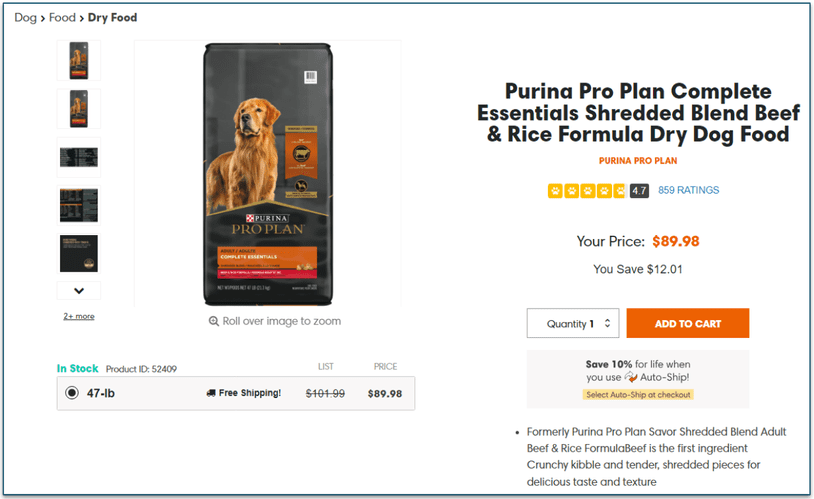The width and height of the screenshot is (814, 499).
Task: Click the Auto-Ship logo icon
Action: point(632,378)
